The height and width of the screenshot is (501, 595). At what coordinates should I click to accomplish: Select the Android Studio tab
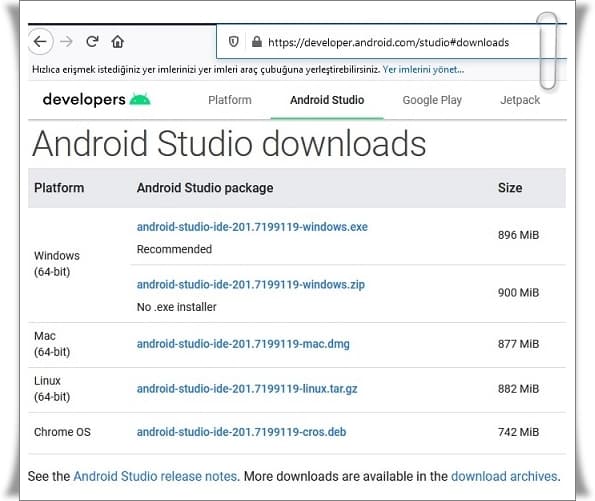tap(327, 100)
